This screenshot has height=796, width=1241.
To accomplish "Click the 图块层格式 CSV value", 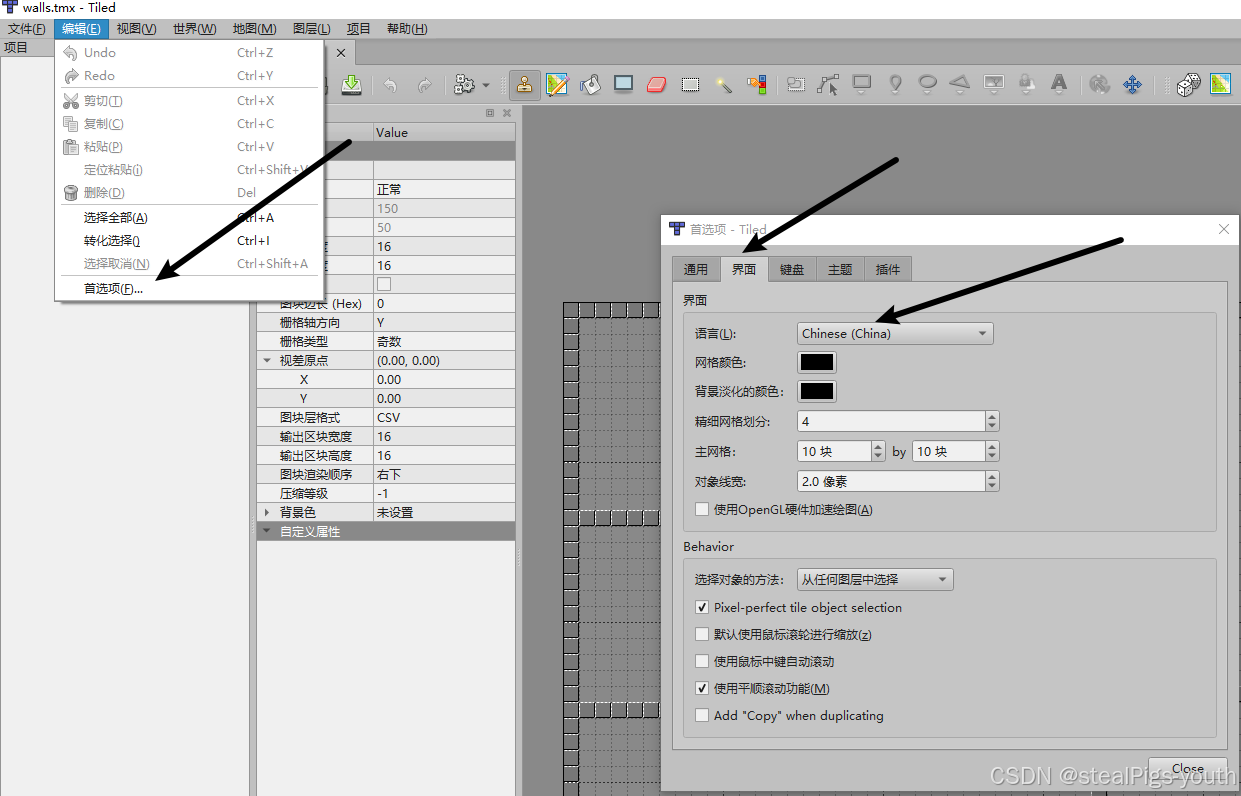I will [445, 418].
